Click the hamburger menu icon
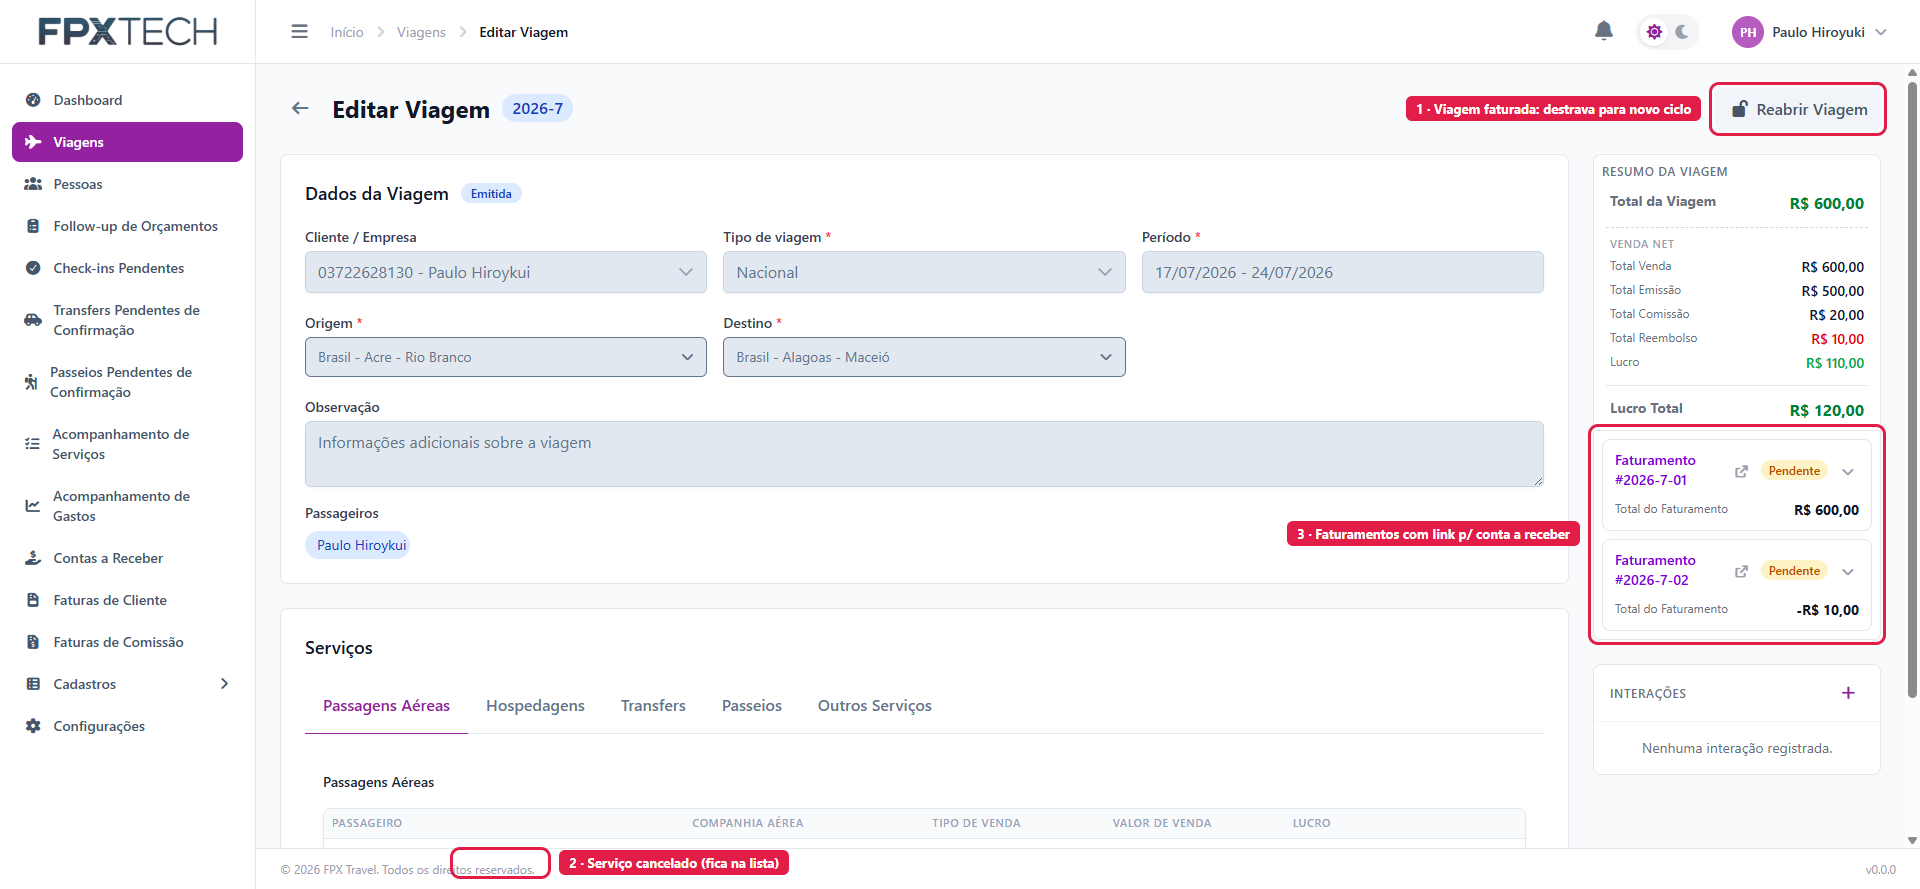Image resolution: width=1920 pixels, height=889 pixels. [299, 32]
